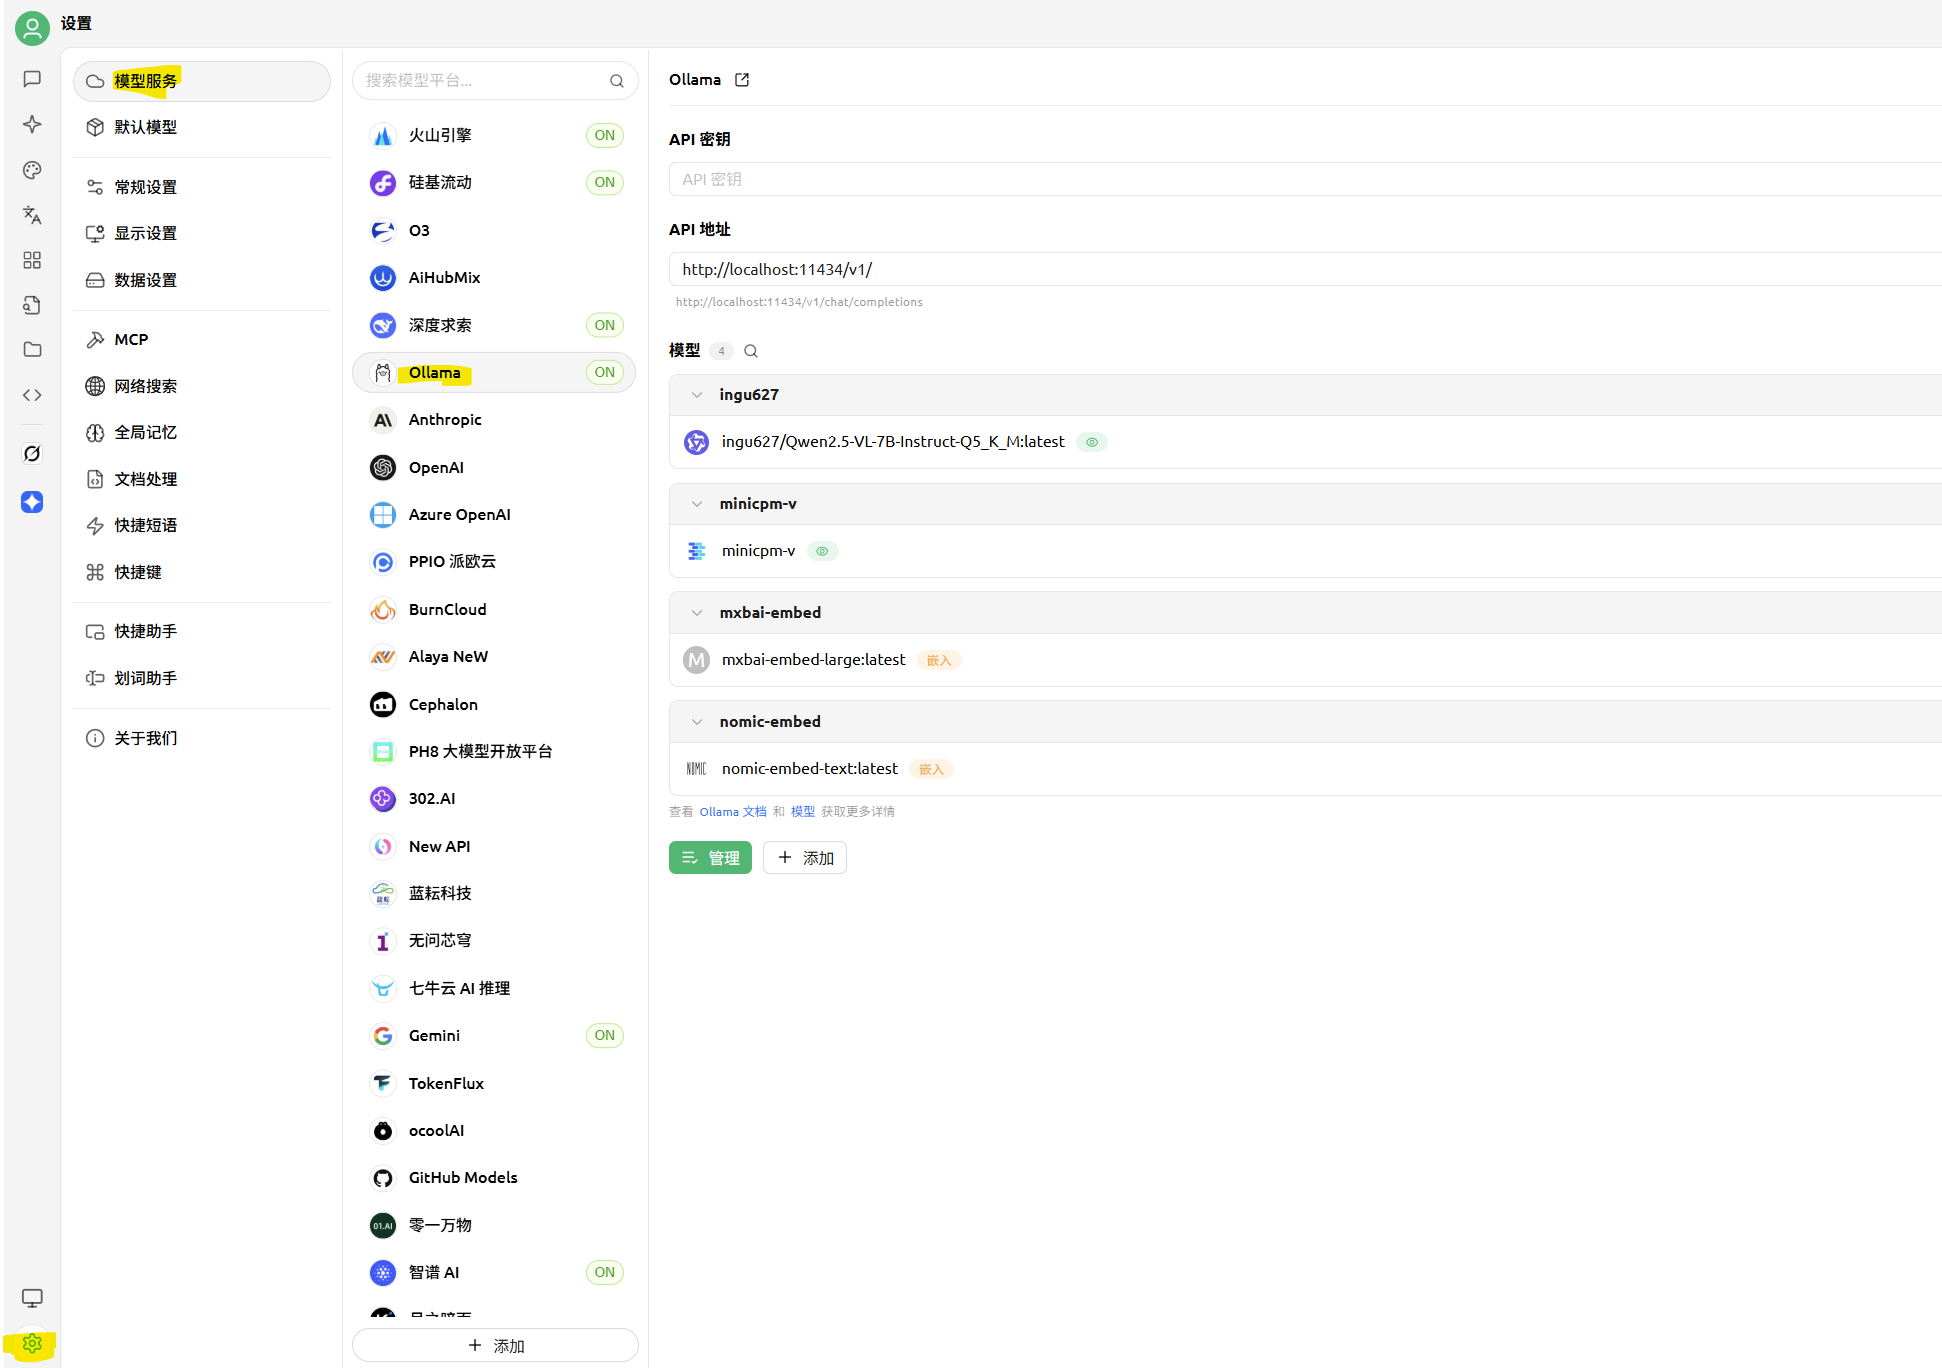Toggle the ON badge for 火山引擎
Image resolution: width=1942 pixels, height=1368 pixels.
point(605,135)
